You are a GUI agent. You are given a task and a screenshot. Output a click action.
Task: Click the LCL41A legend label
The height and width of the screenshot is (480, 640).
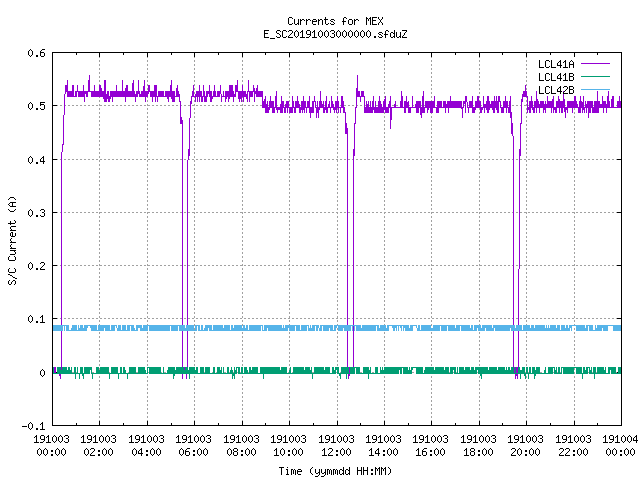point(556,64)
